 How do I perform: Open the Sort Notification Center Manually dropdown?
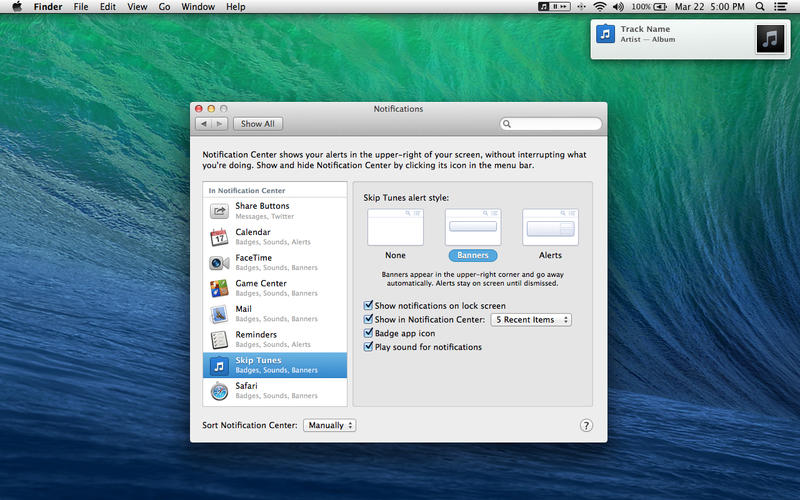tap(330, 425)
